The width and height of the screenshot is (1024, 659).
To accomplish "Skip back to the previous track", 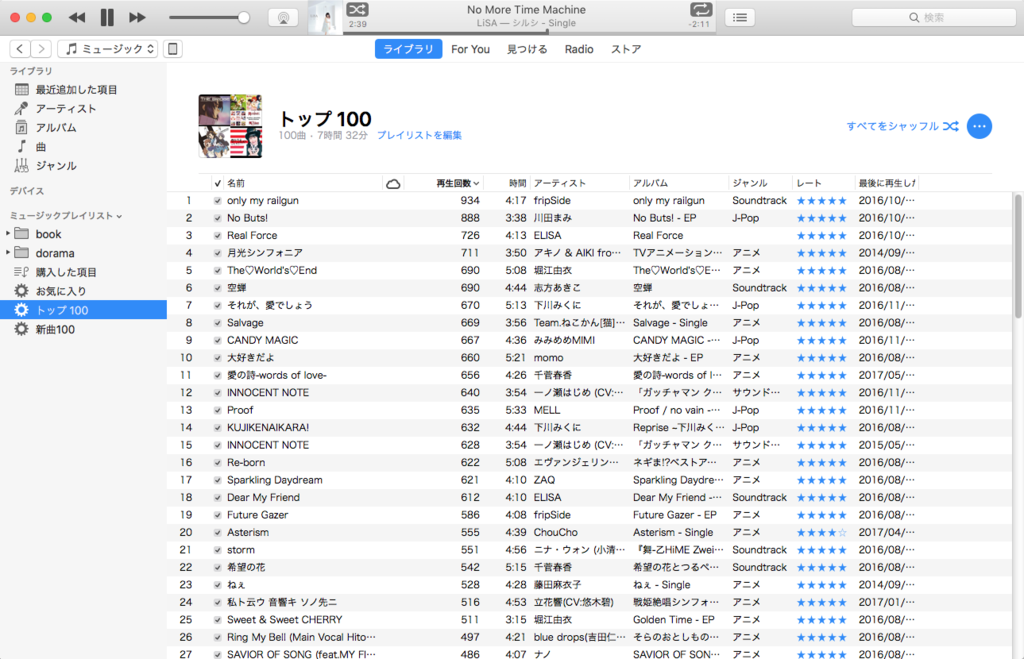I will coord(77,18).
